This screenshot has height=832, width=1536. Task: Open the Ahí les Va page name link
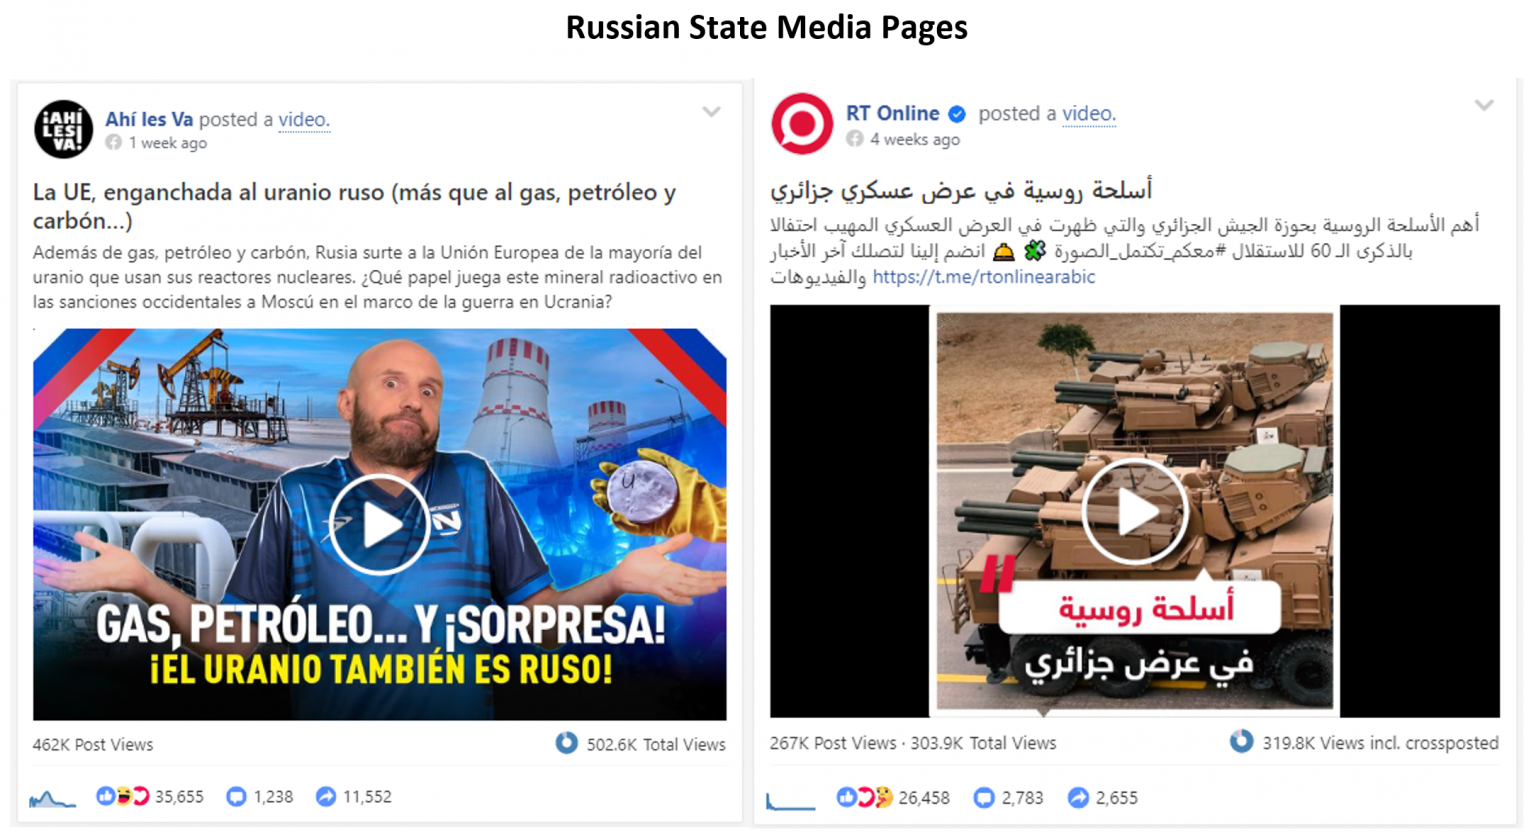click(x=149, y=119)
